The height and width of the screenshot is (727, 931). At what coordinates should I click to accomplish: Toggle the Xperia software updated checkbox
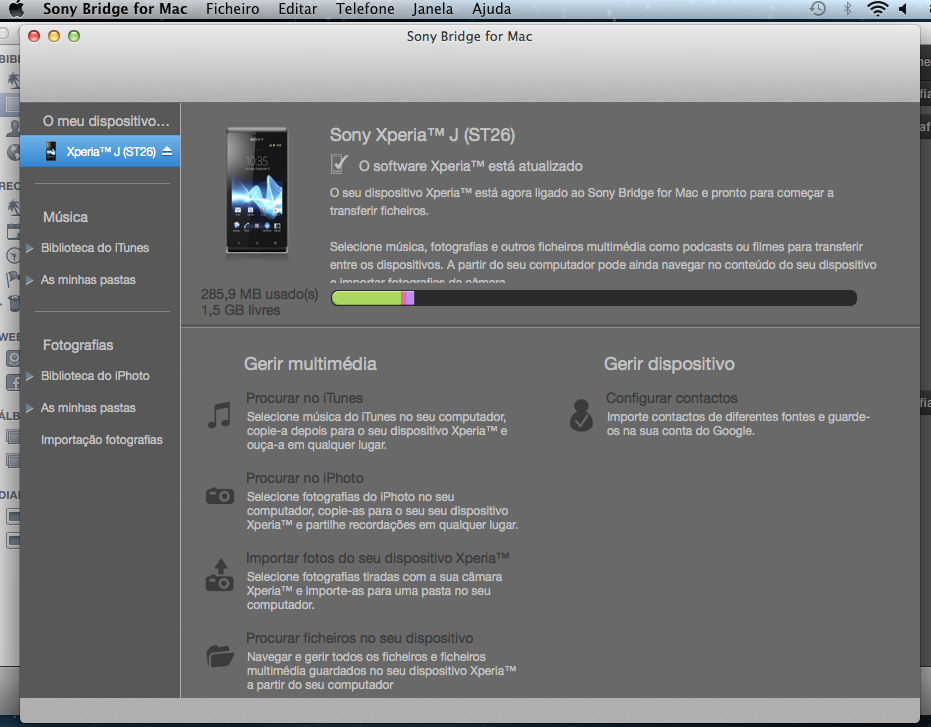tap(340, 164)
